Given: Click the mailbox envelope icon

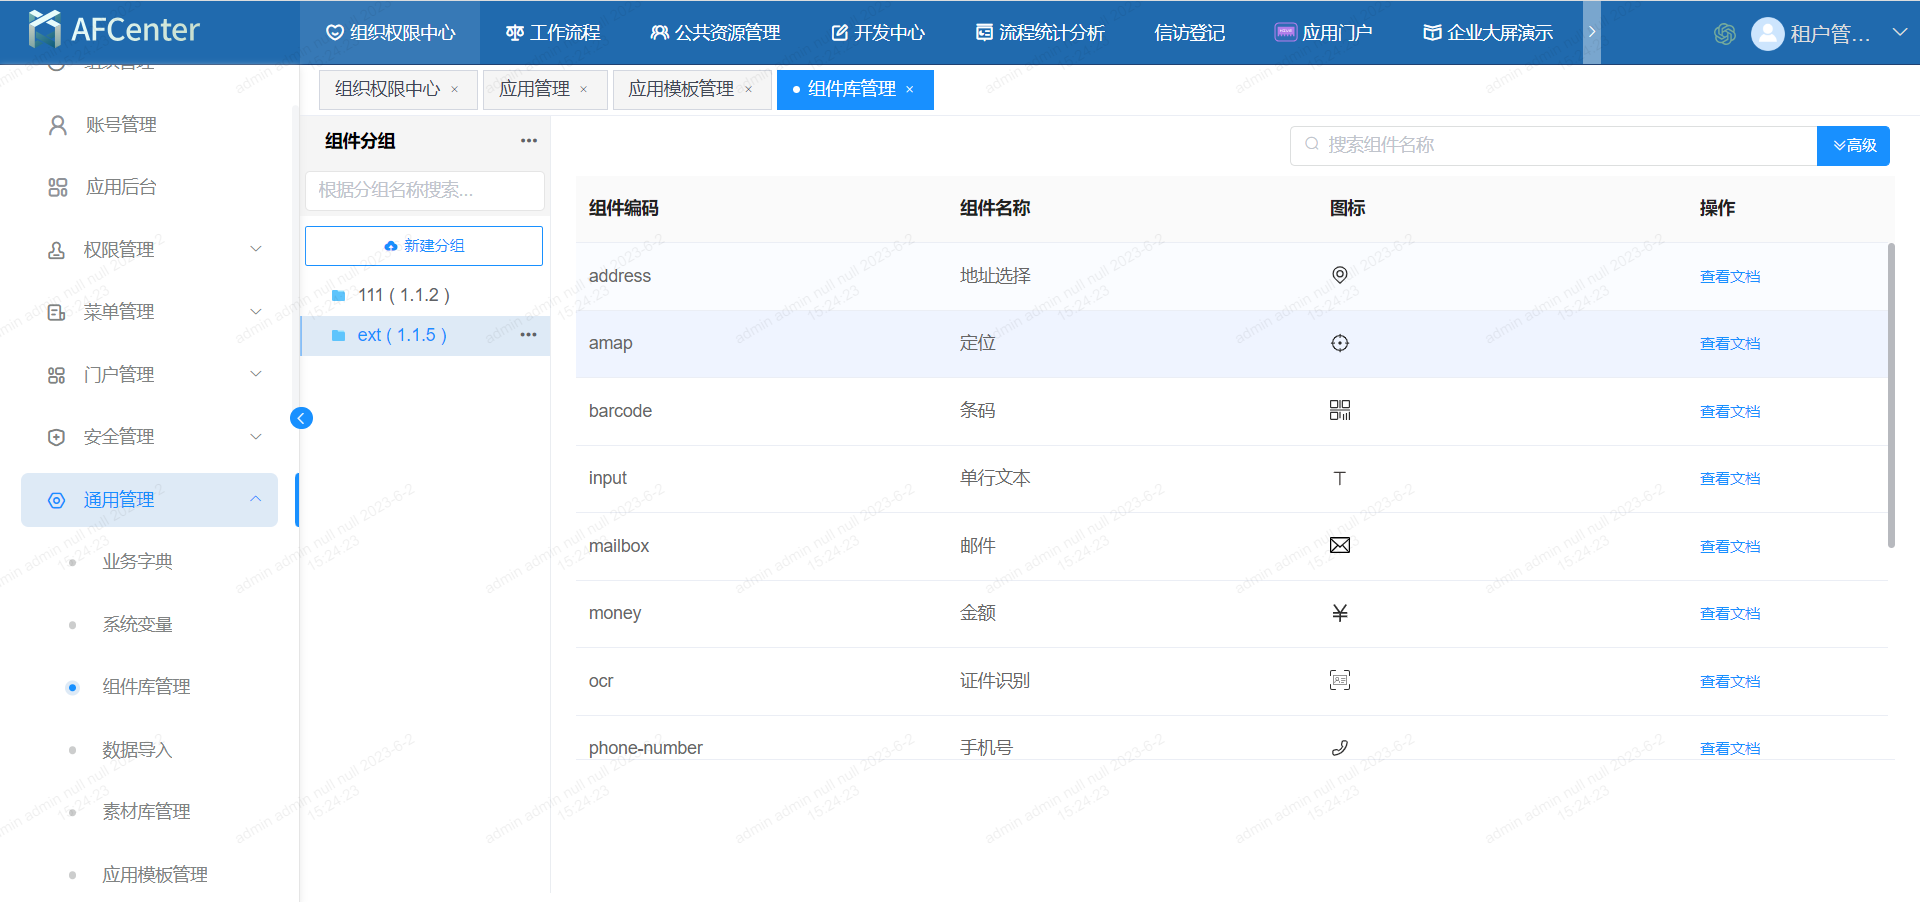Looking at the screenshot, I should (x=1340, y=545).
